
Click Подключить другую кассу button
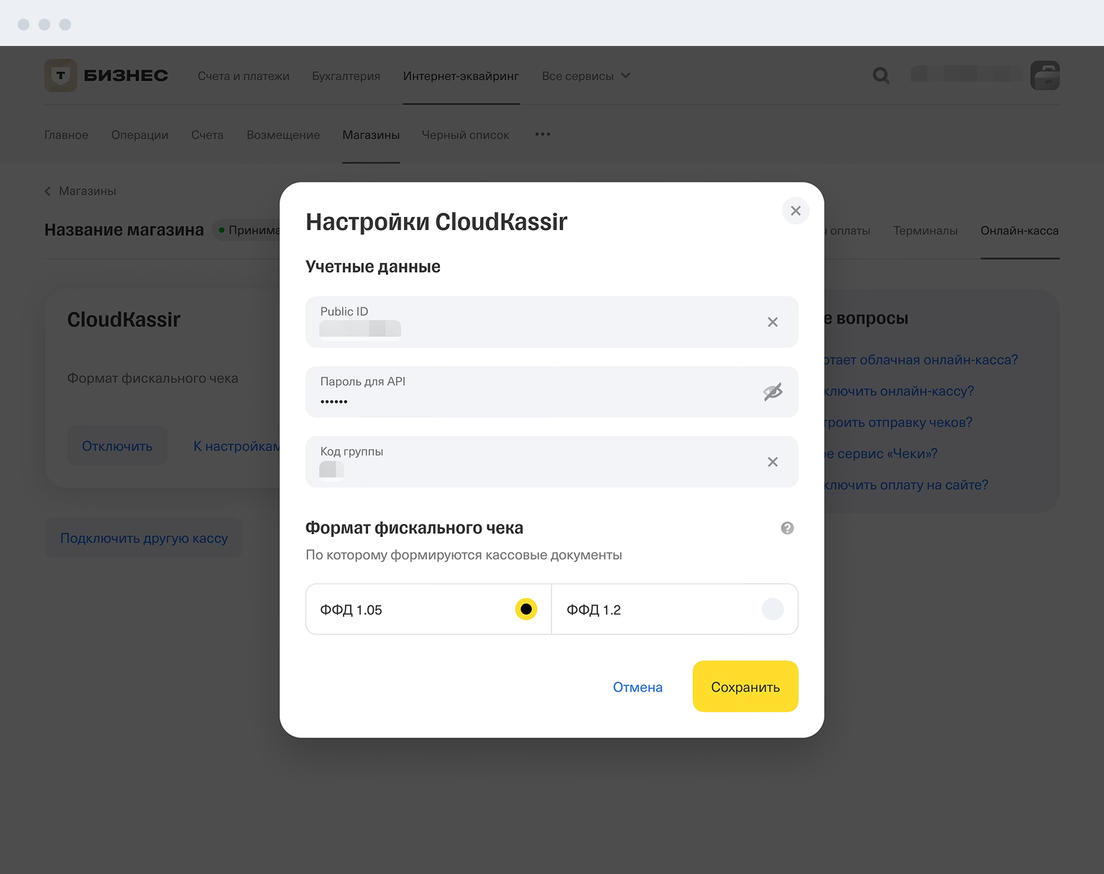click(144, 538)
